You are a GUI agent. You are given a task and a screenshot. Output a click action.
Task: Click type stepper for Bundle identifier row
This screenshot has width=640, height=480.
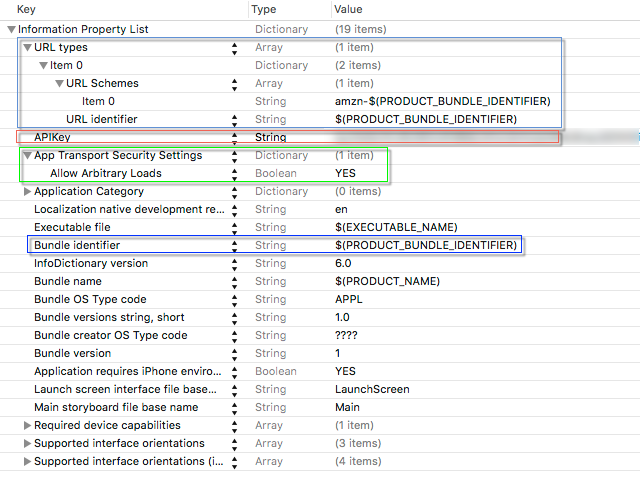[235, 246]
